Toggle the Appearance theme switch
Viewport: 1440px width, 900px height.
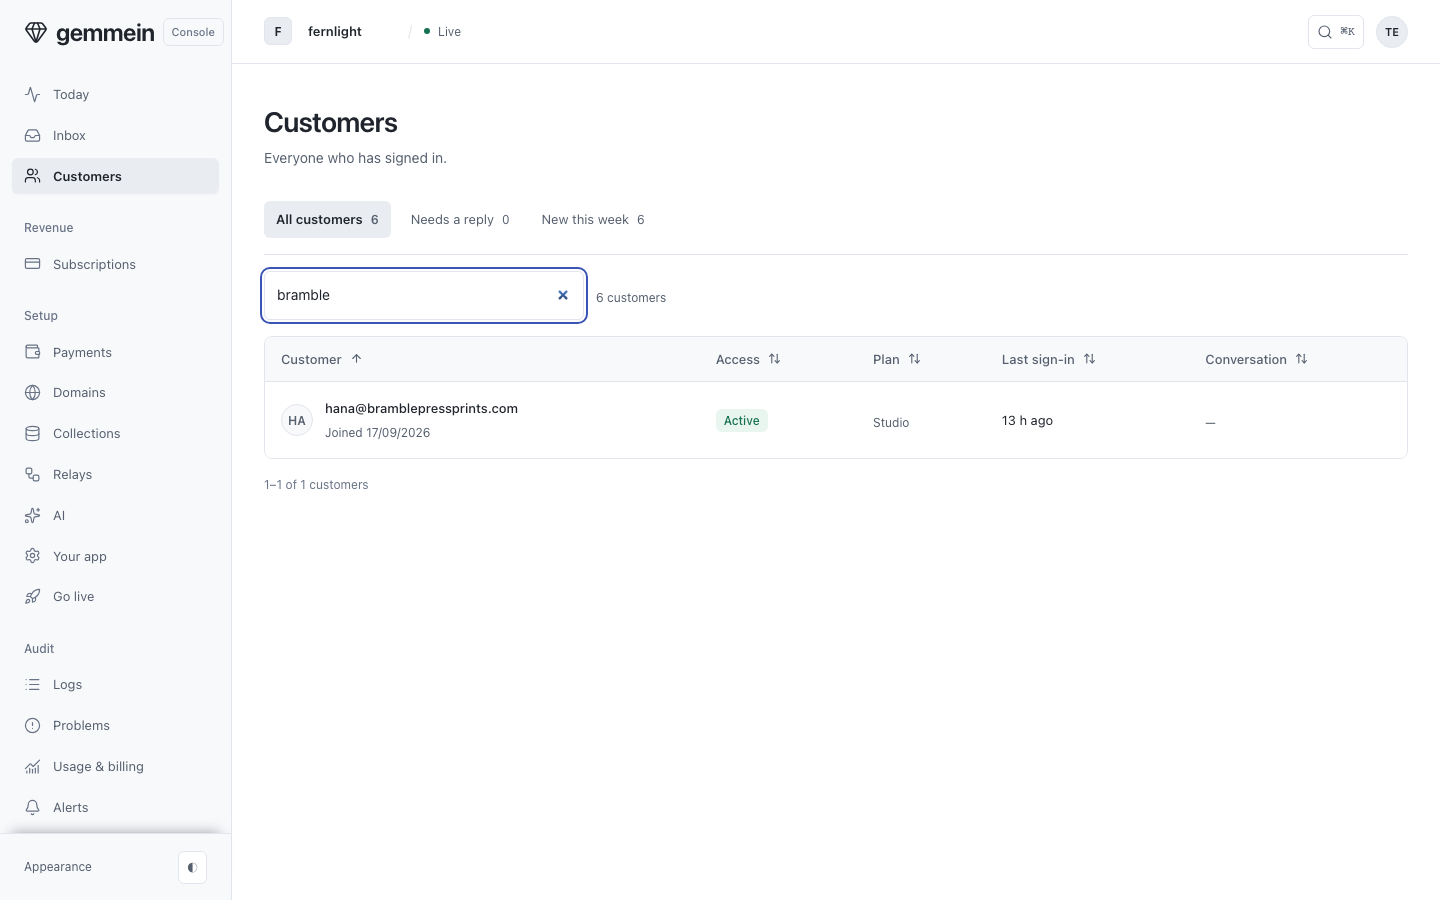coord(192,867)
